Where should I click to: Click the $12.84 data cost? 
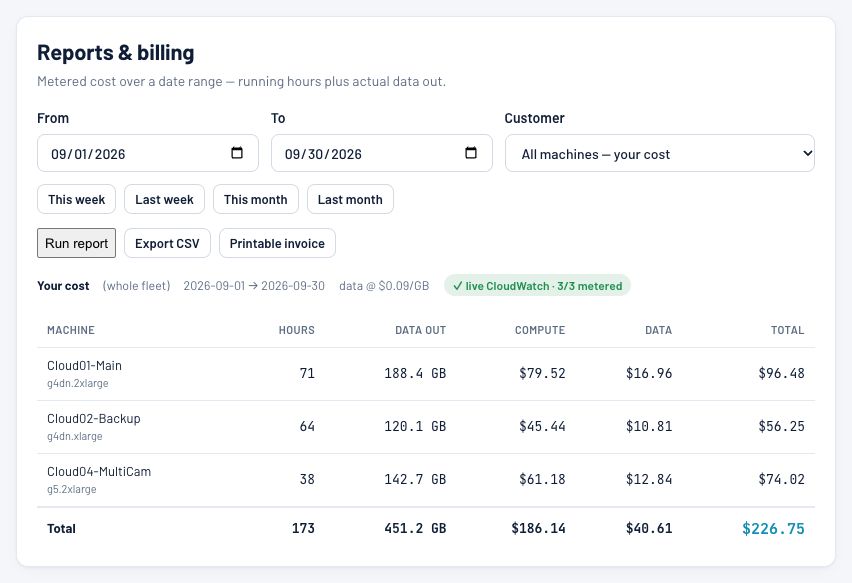(x=649, y=479)
